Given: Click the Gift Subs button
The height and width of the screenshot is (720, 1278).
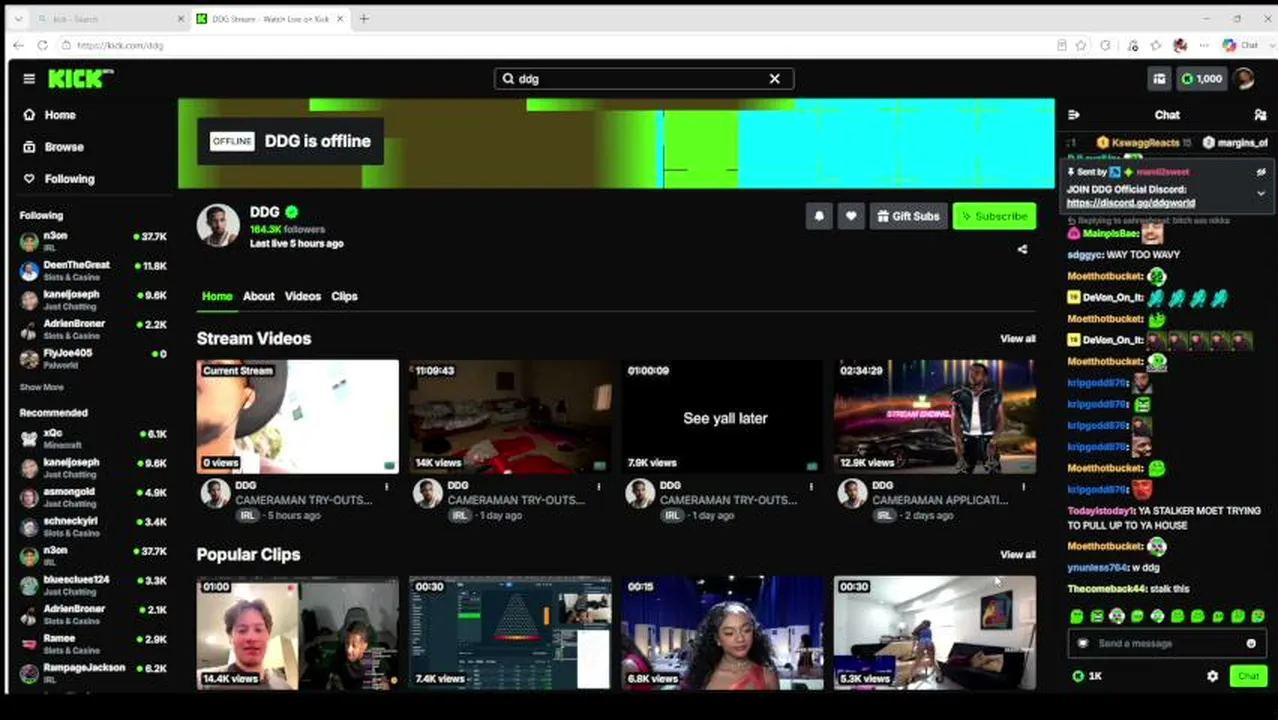Looking at the screenshot, I should (x=908, y=216).
